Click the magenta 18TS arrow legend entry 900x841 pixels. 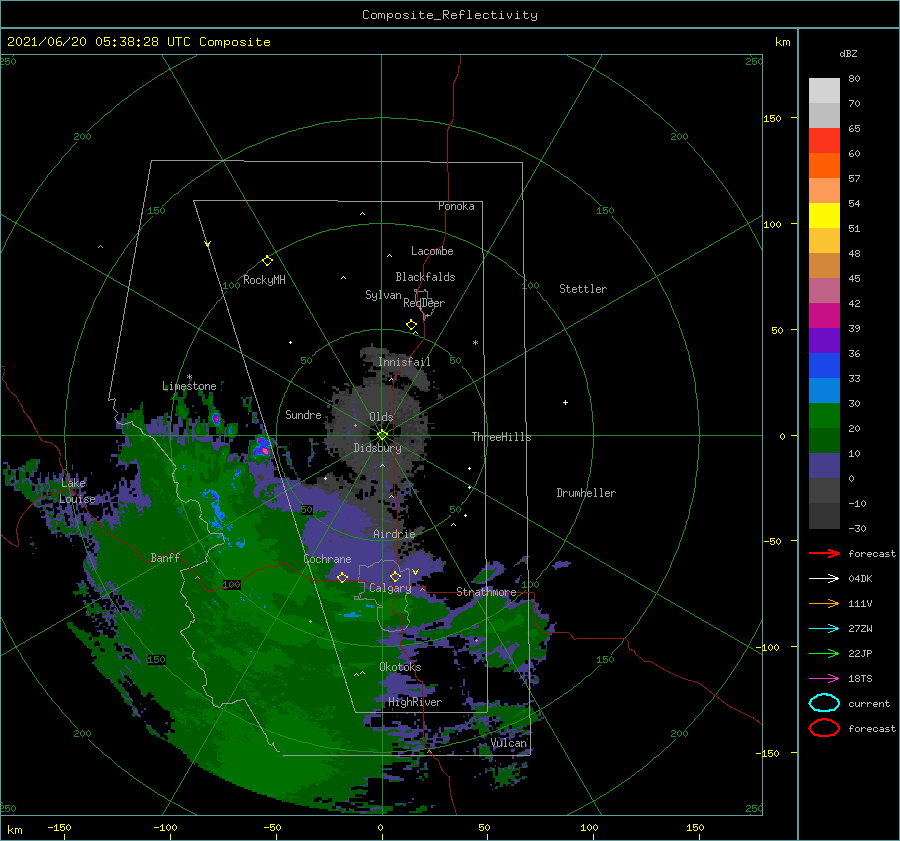[824, 679]
